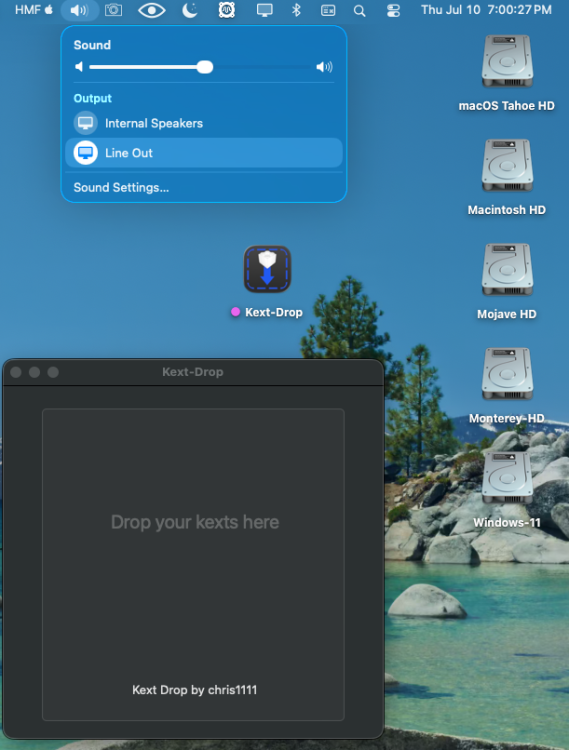Select the Mojave HD drive icon
Image resolution: width=569 pixels, height=750 pixels.
pyautogui.click(x=507, y=270)
